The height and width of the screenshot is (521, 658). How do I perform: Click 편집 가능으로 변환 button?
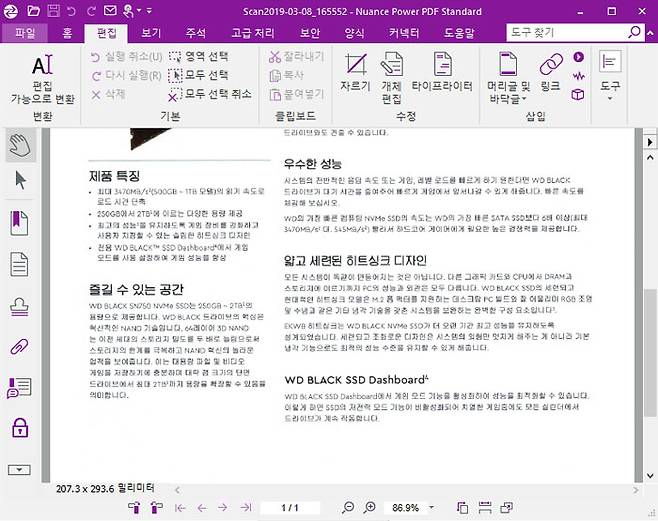(42, 79)
